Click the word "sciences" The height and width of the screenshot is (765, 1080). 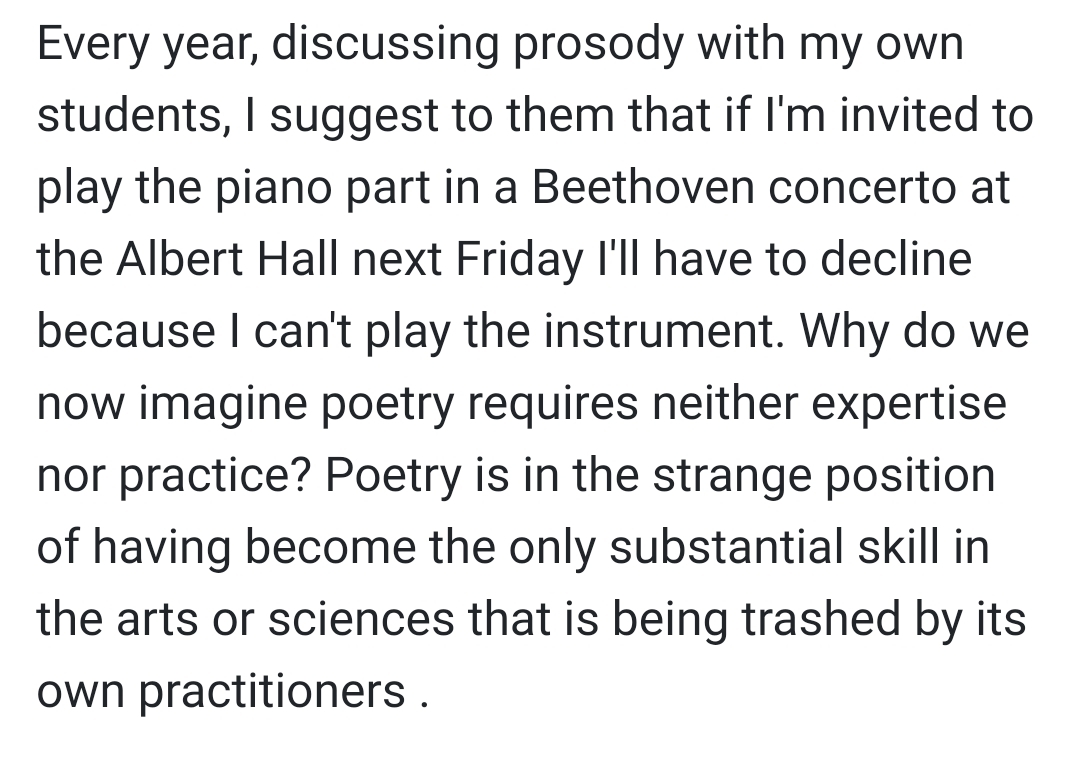pyautogui.click(x=349, y=622)
